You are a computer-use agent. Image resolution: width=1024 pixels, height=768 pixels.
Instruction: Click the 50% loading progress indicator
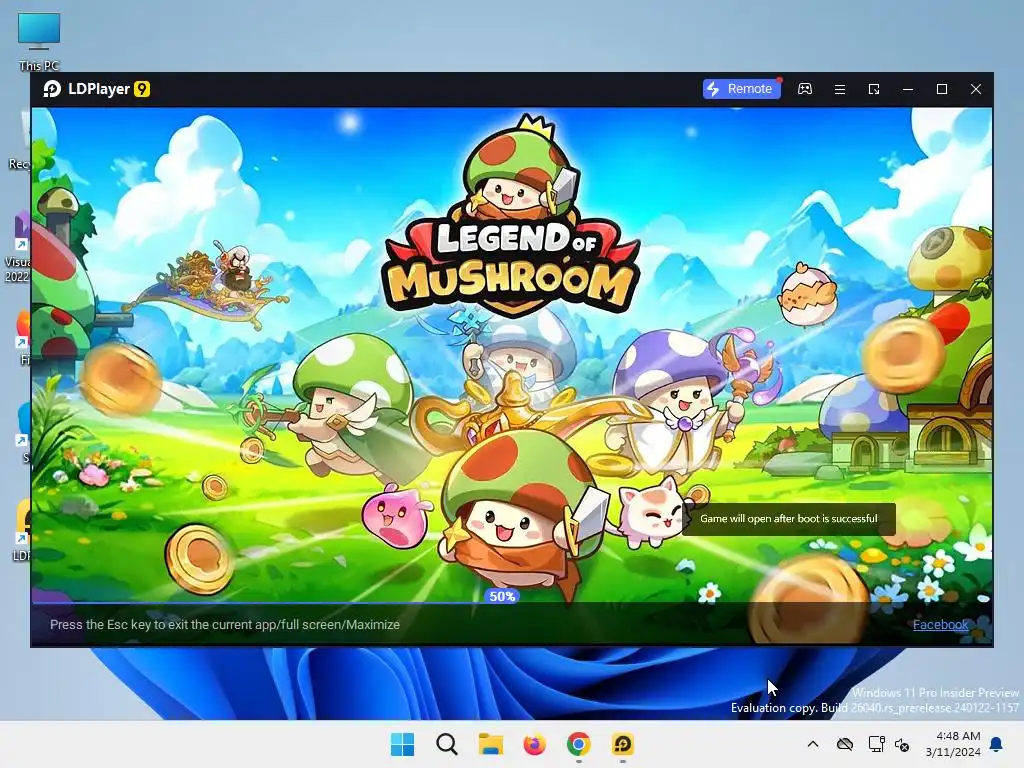502,596
